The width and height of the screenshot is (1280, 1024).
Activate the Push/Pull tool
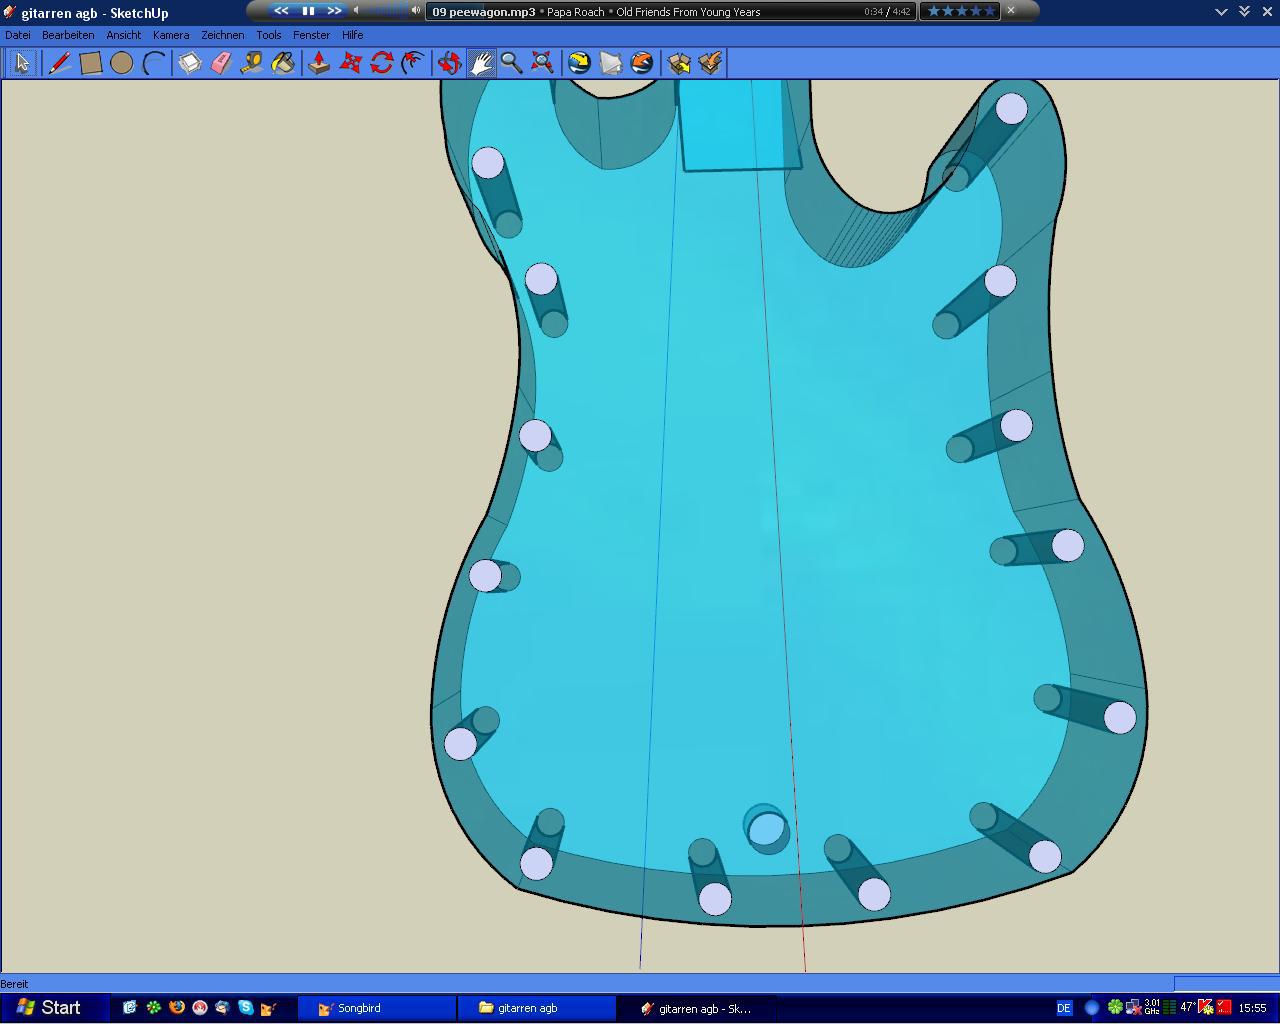pos(319,63)
